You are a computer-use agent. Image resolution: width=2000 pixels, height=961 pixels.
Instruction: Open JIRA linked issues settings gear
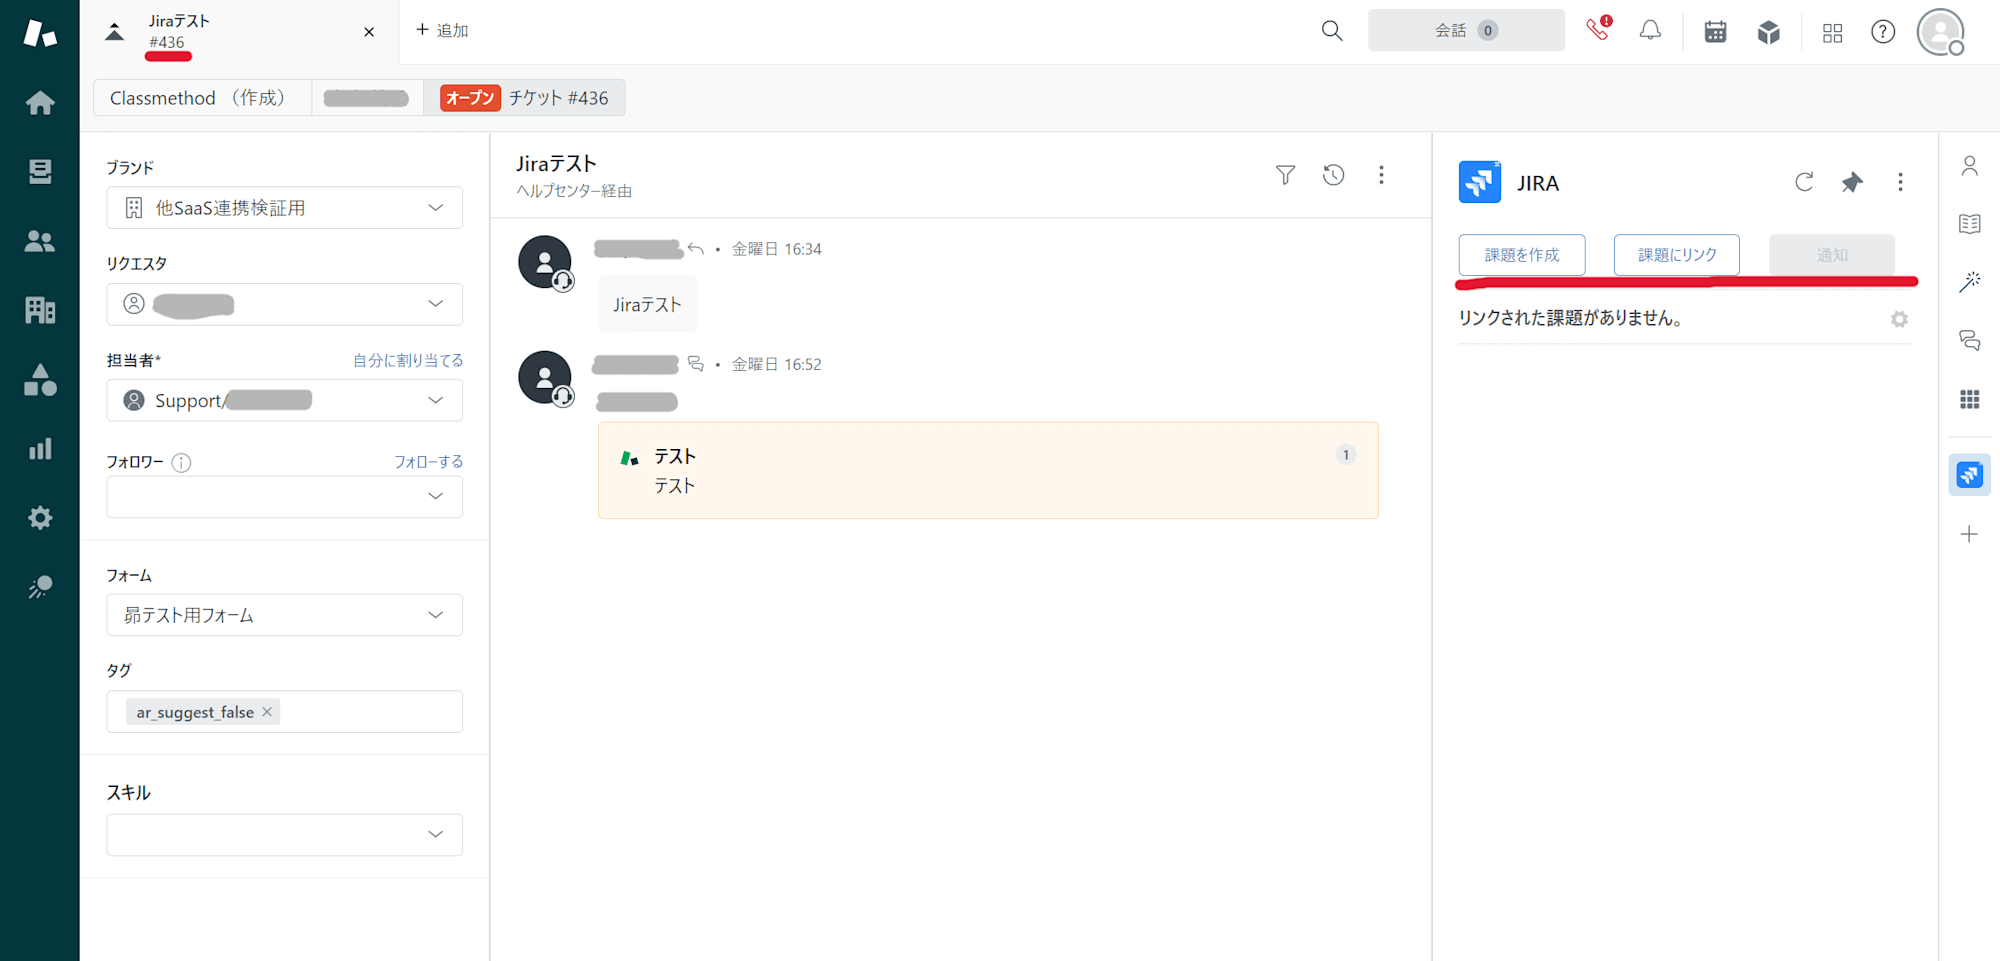[1899, 319]
